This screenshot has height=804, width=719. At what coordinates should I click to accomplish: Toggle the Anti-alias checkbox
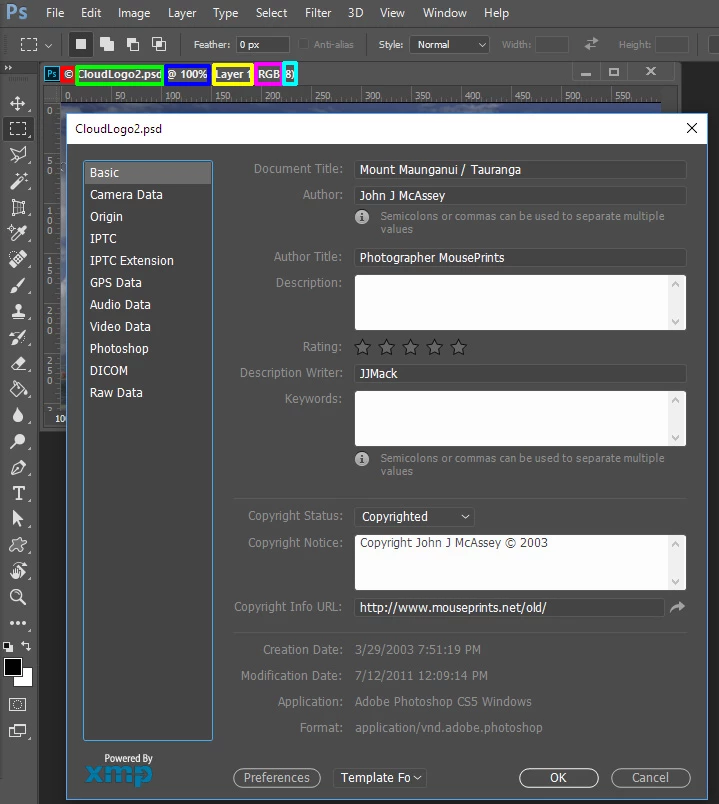click(304, 44)
